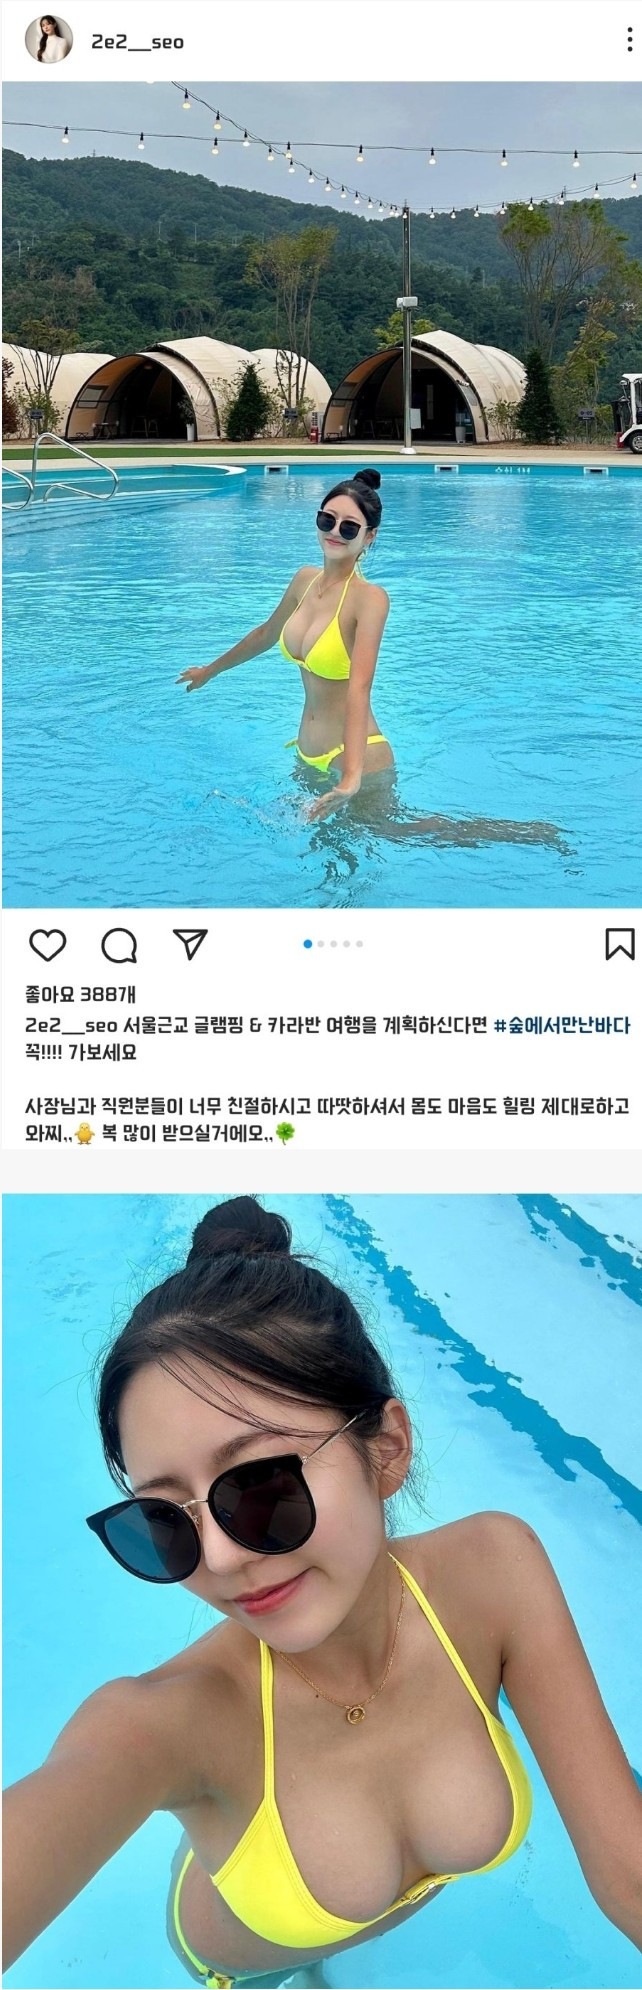Jump to the last carousel dot
The height and width of the screenshot is (1990, 642).
point(360,943)
